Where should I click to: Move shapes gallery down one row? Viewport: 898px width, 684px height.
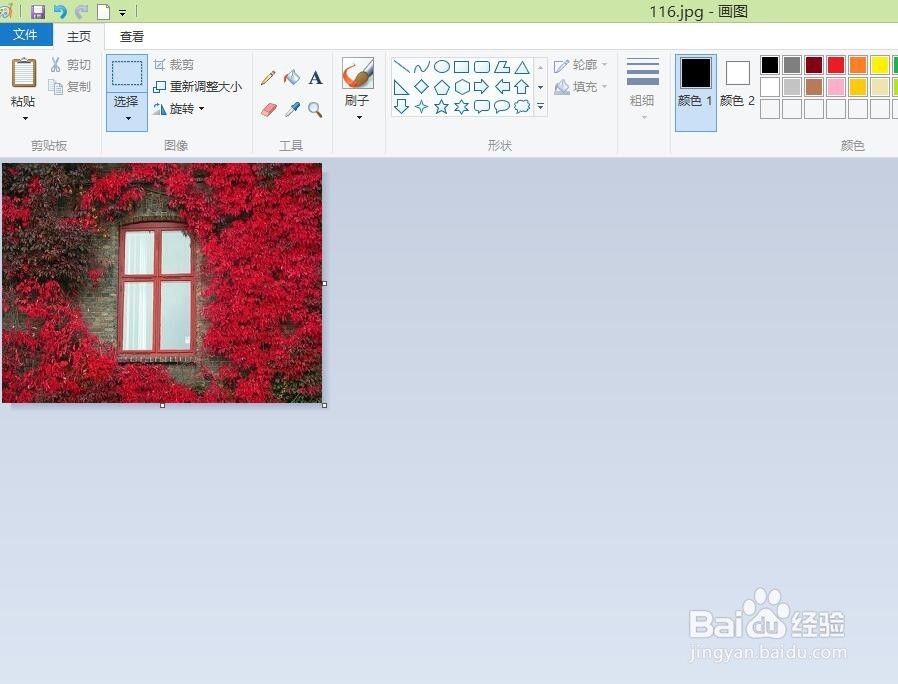(541, 87)
